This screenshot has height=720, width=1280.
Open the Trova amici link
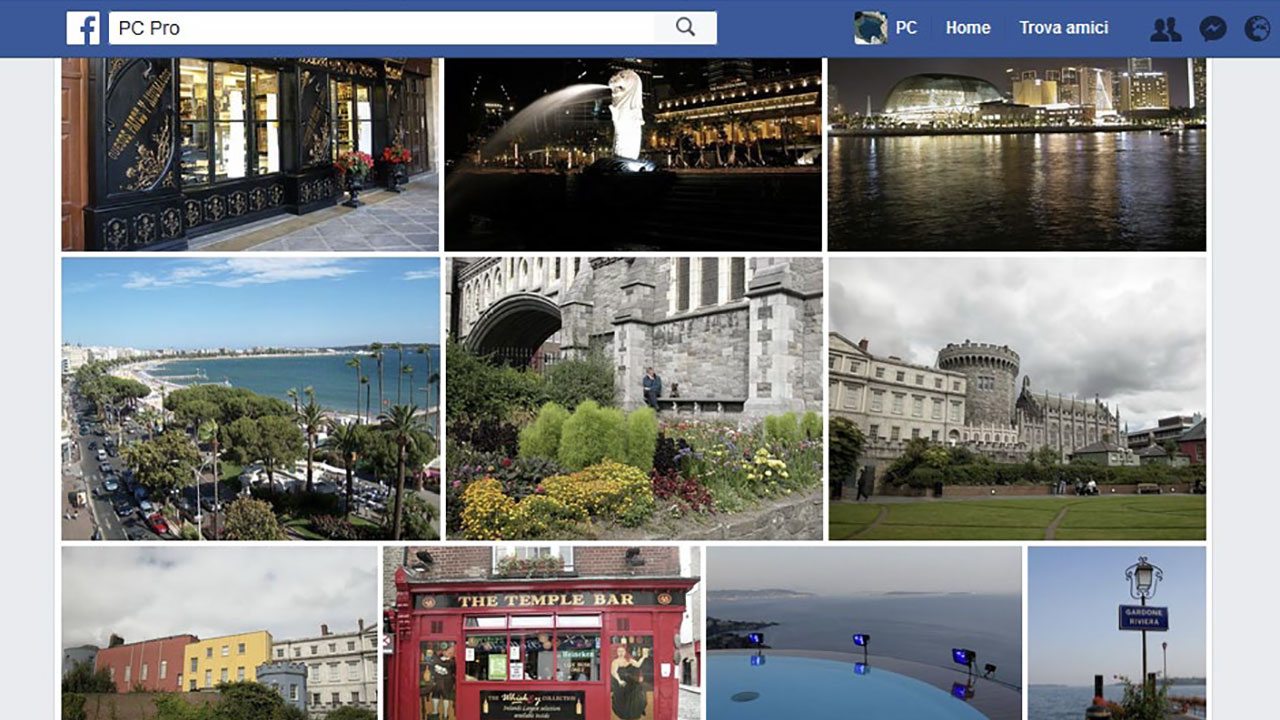click(x=1063, y=28)
